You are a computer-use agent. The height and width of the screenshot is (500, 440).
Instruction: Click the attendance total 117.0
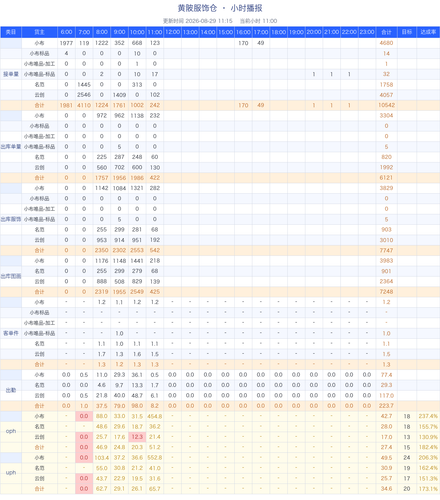386,395
